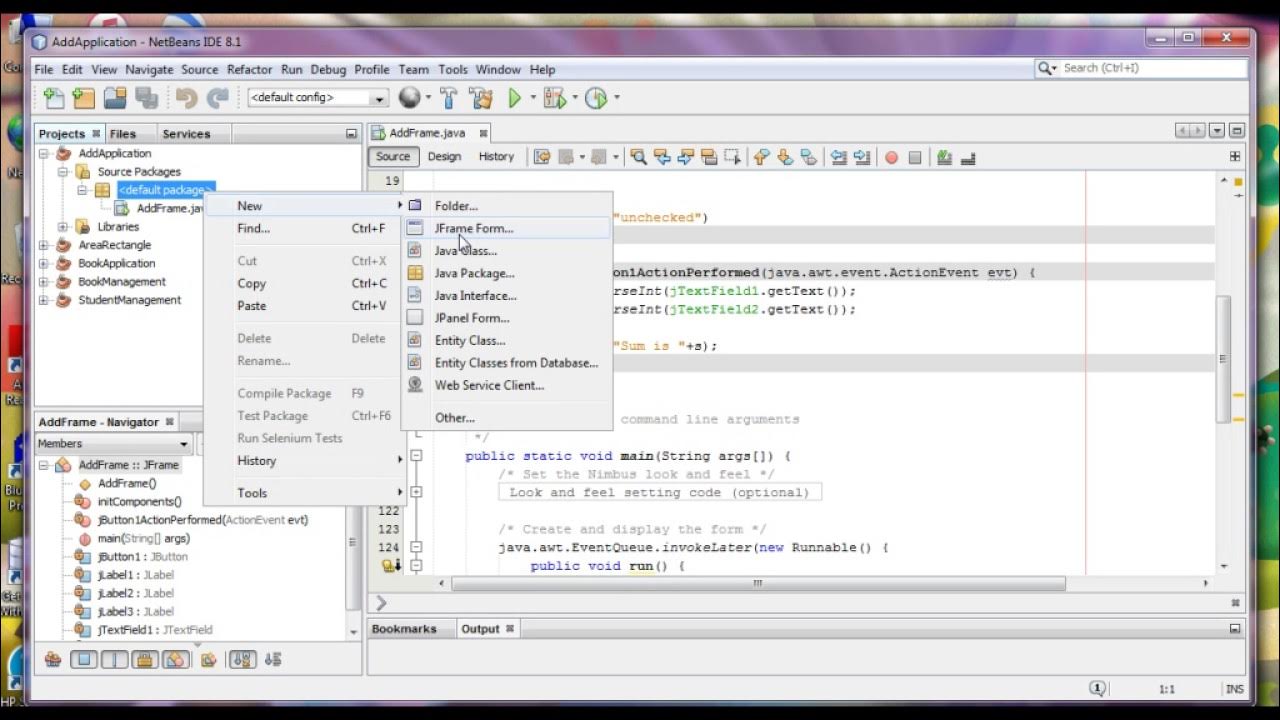Toggle Show Fields filter in Navigator
The image size is (1280, 720).
point(84,659)
